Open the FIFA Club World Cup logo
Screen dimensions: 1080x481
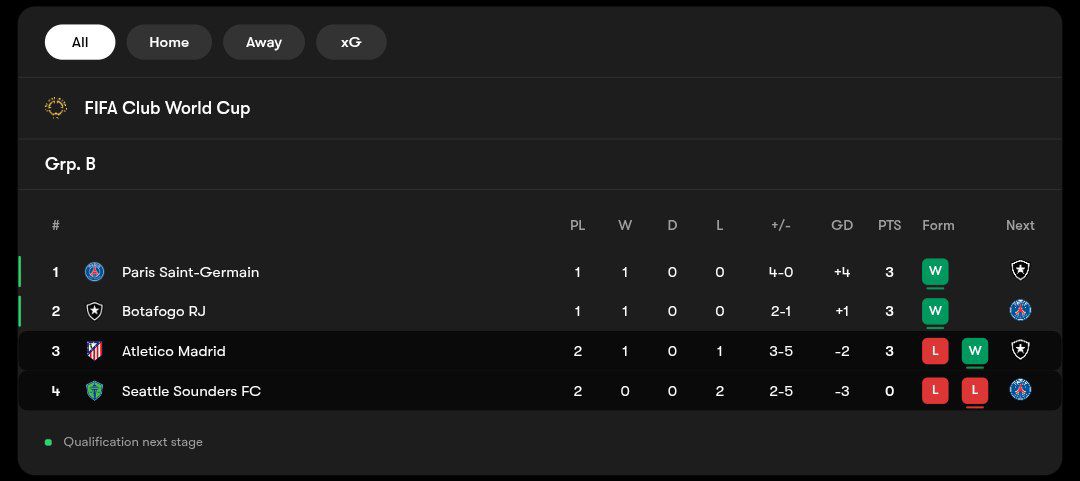(56, 108)
